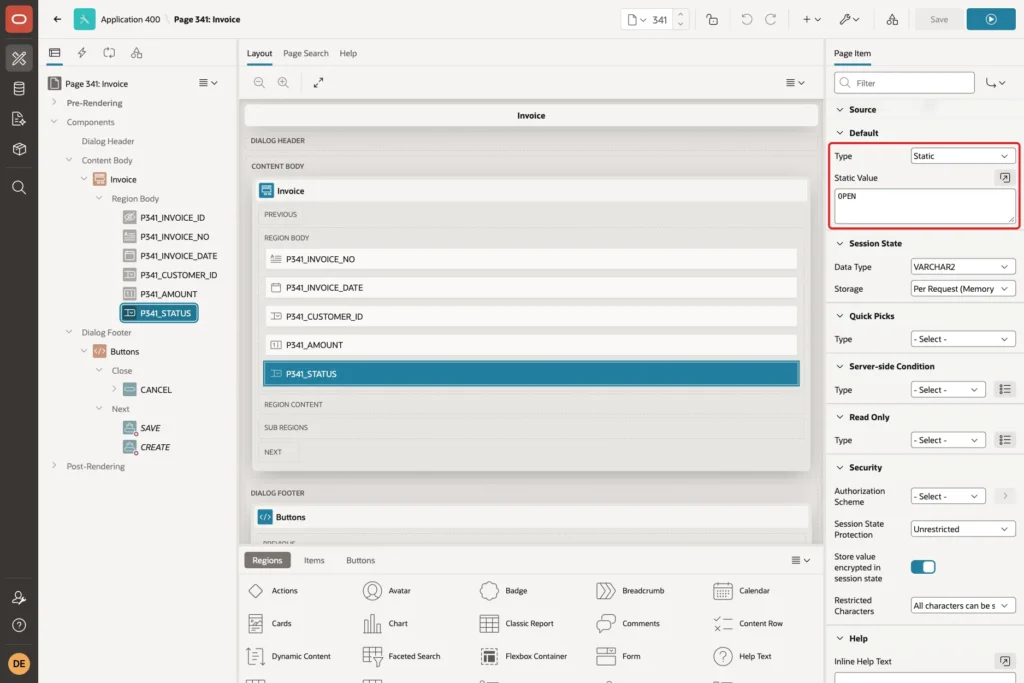Viewport: 1024px width, 683px height.
Task: Expand the Post-Rendering tree node
Action: [x=54, y=466]
